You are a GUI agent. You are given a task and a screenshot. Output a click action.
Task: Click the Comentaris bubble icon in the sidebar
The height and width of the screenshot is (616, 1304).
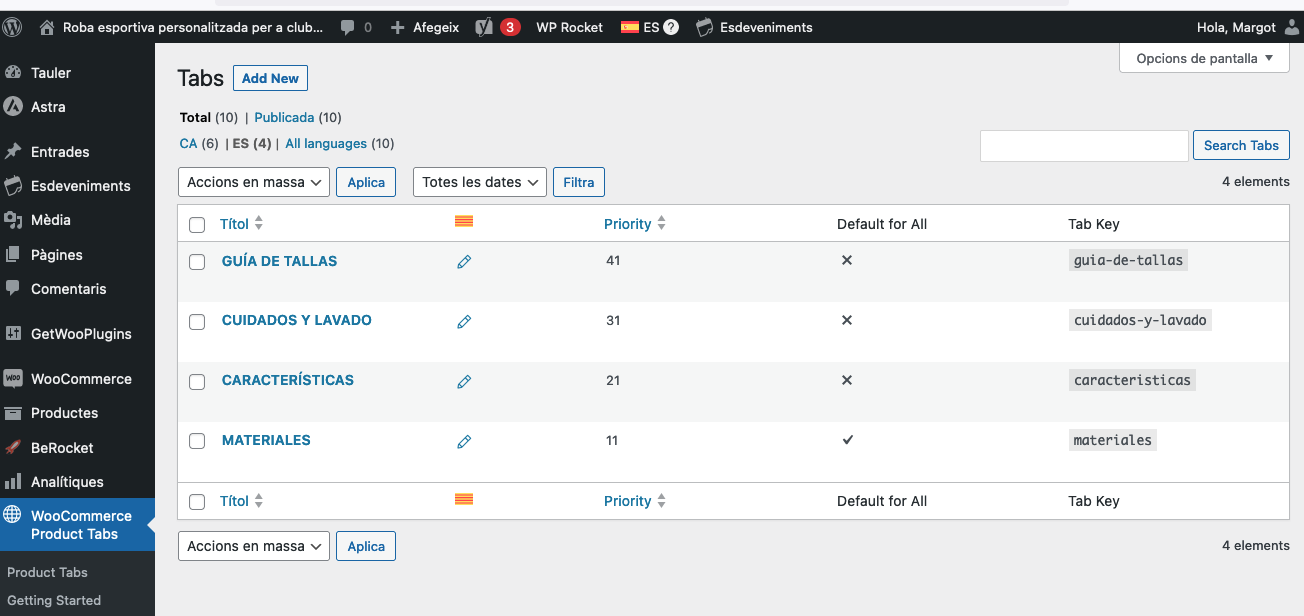pyautogui.click(x=13, y=288)
